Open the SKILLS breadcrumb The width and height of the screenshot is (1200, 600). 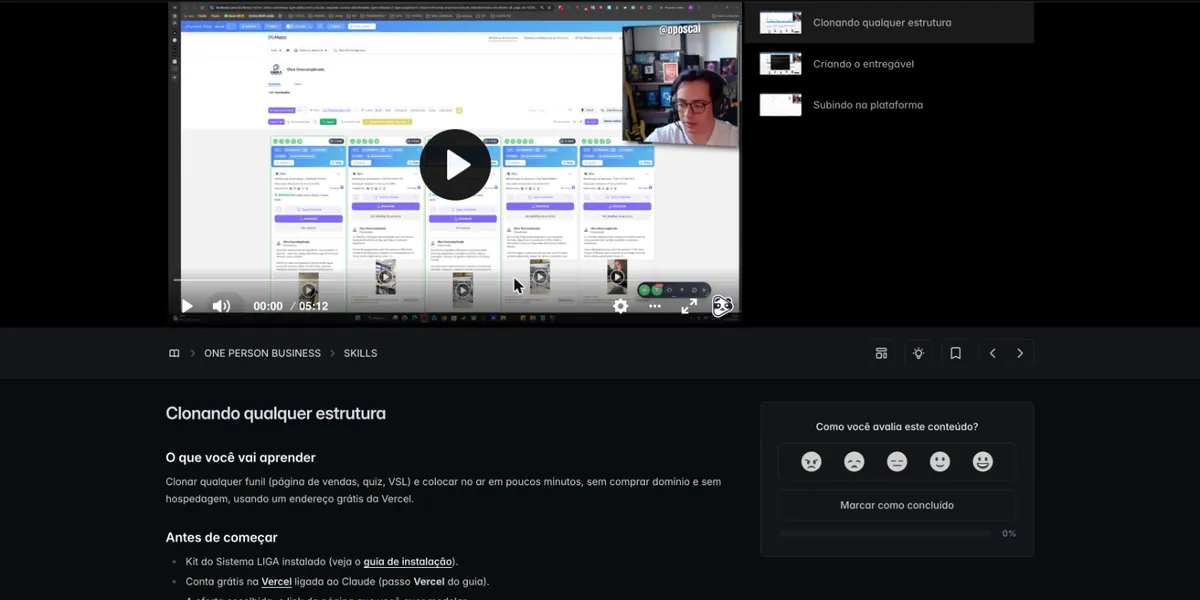360,353
